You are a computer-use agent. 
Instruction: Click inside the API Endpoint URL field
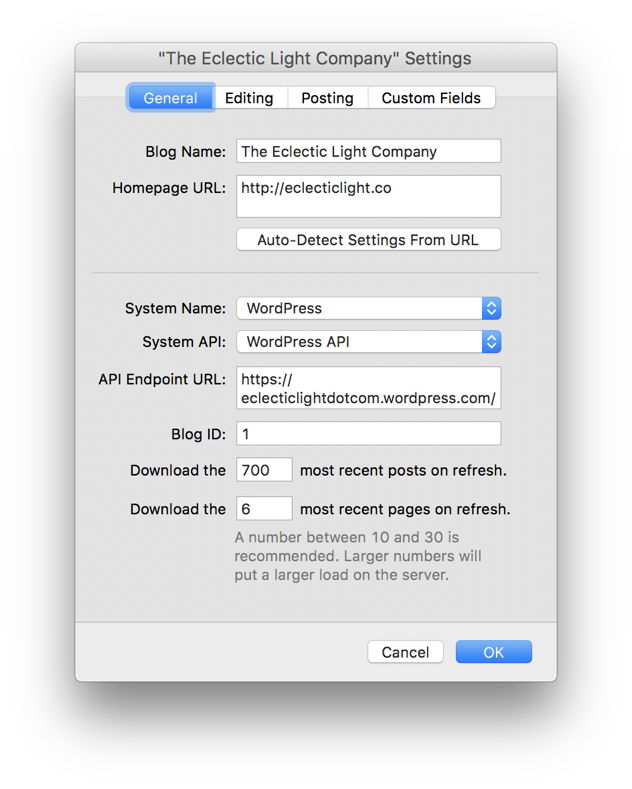368,388
